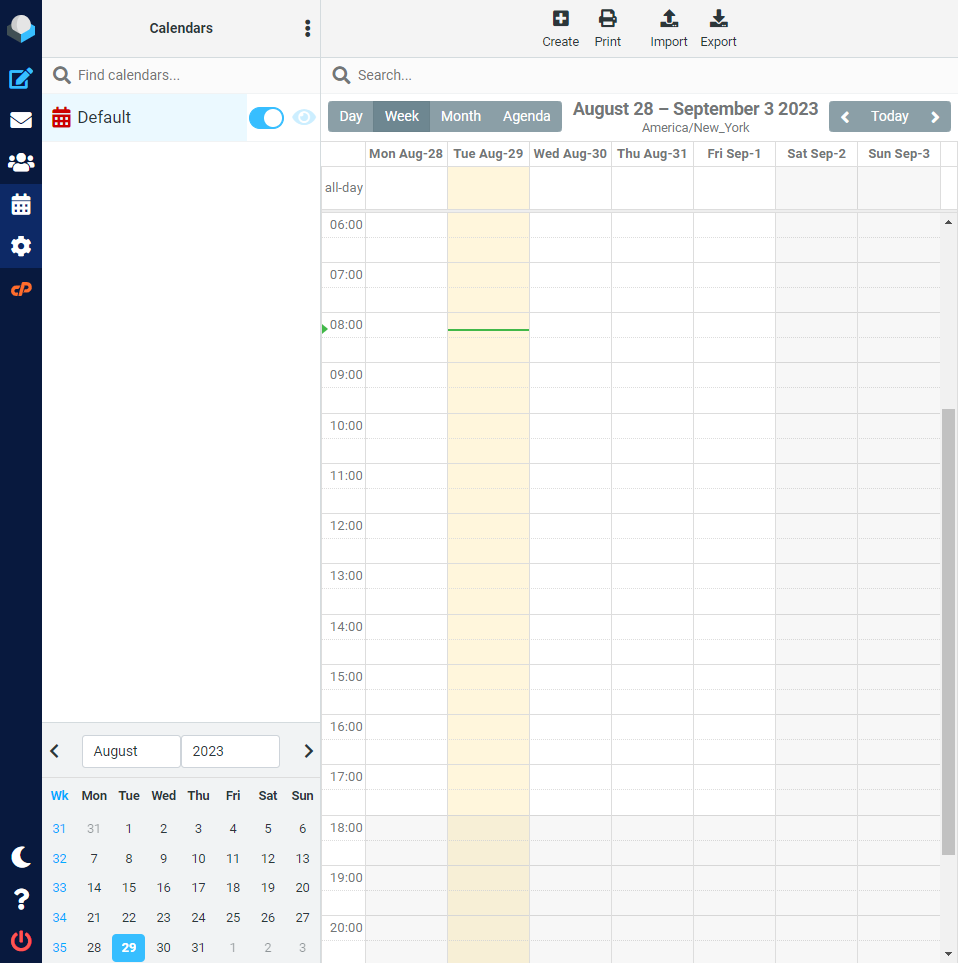Select day 24 in mini calendar
This screenshot has width=958, height=963.
coord(198,918)
